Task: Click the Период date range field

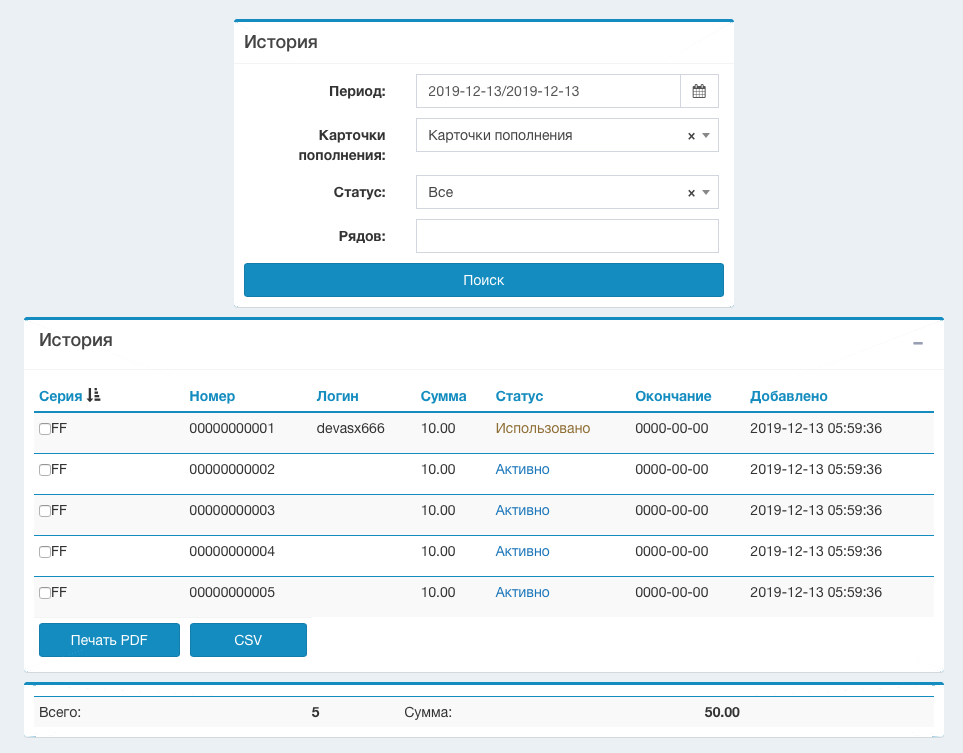Action: coord(548,91)
